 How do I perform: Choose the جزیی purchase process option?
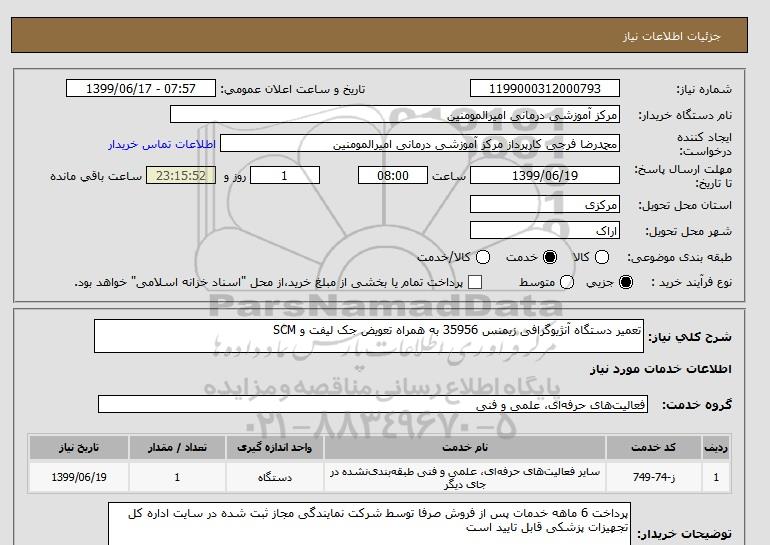pos(626,282)
